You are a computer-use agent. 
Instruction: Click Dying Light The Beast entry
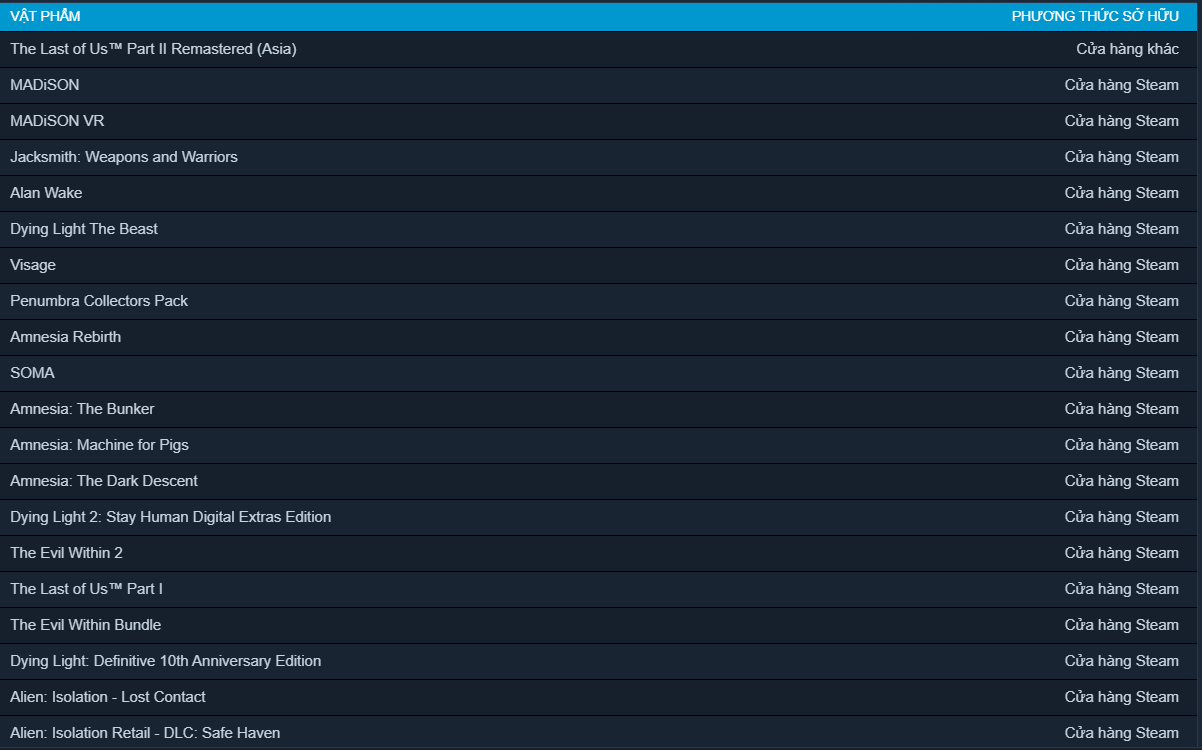click(84, 229)
